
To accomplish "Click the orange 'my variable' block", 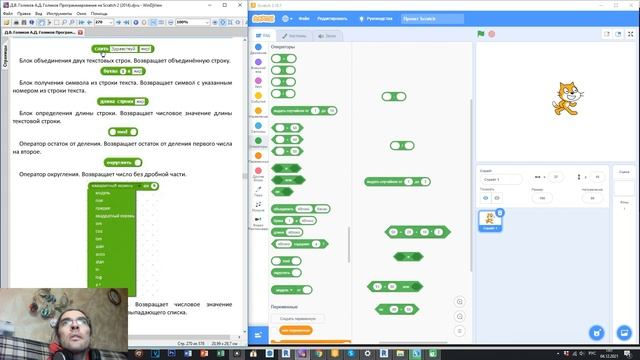I will (296, 330).
